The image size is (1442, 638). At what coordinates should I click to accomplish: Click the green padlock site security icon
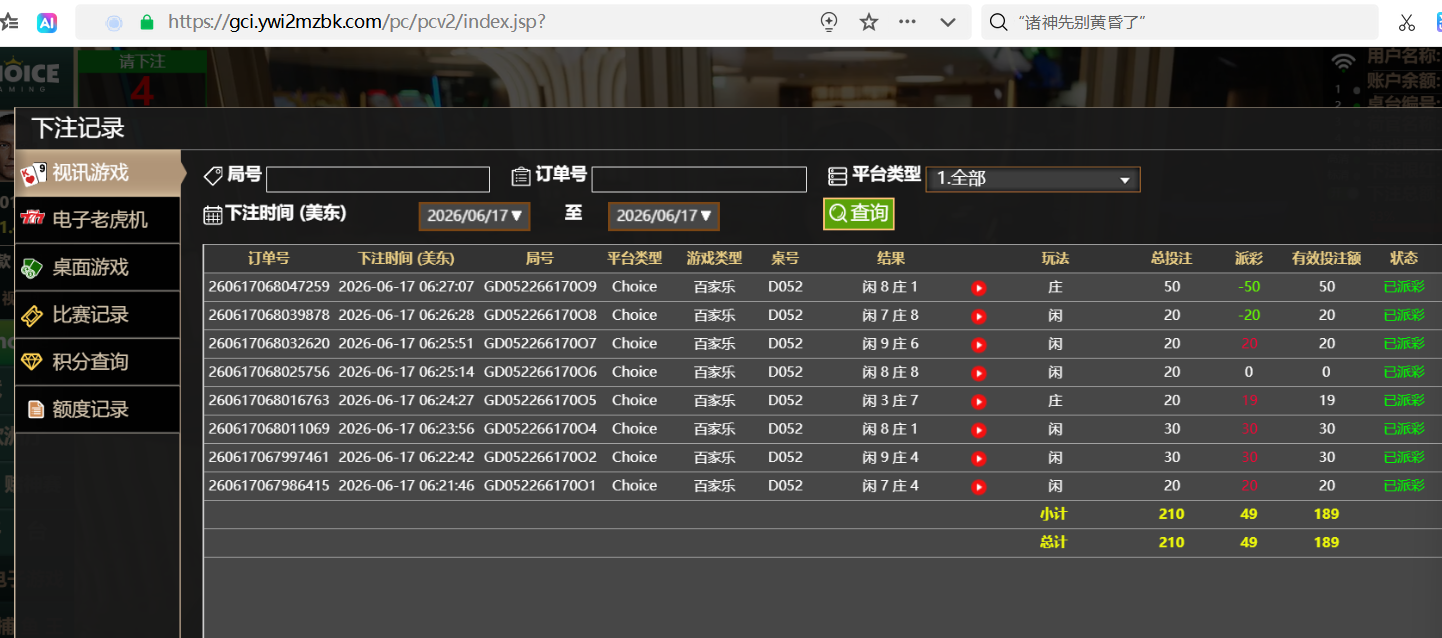(147, 22)
